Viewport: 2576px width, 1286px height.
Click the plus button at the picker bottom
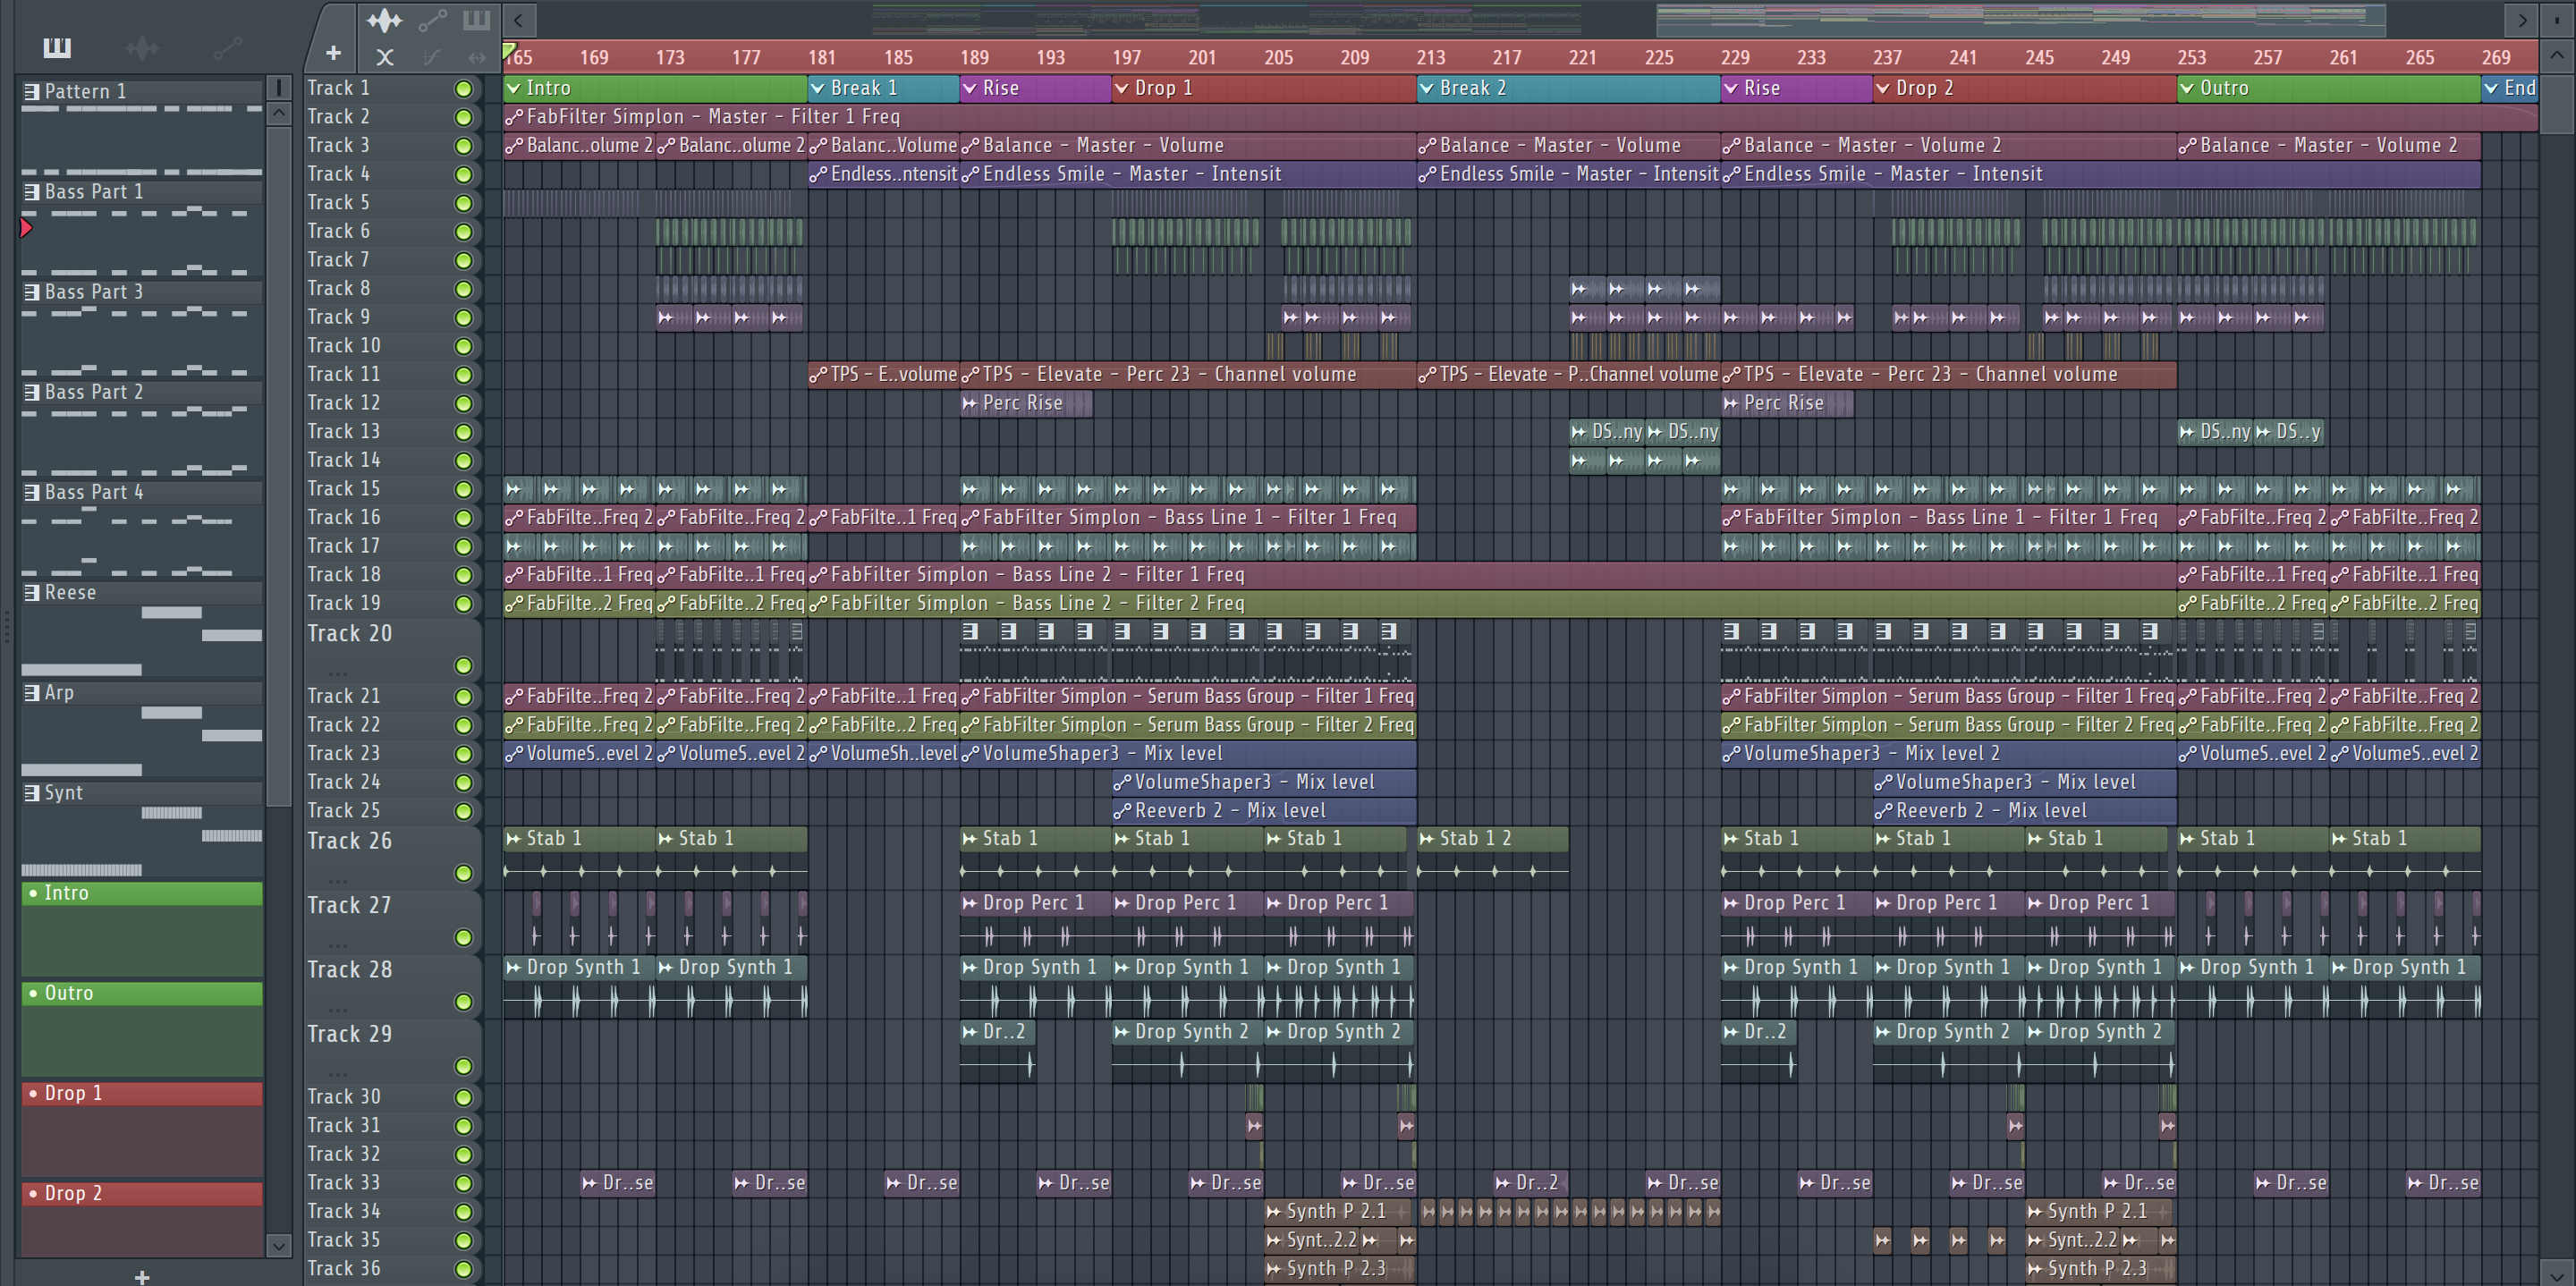(x=142, y=1276)
